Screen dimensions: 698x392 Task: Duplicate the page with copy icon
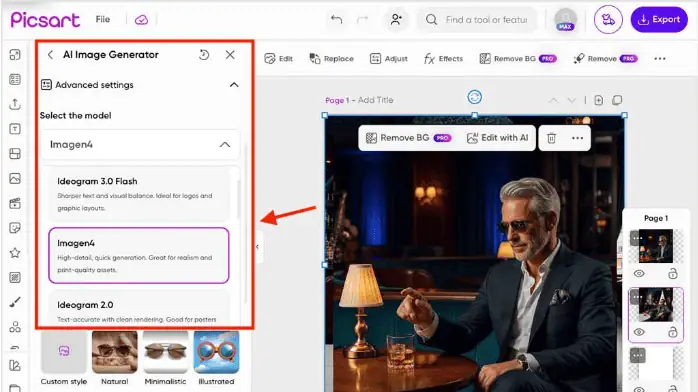click(617, 100)
